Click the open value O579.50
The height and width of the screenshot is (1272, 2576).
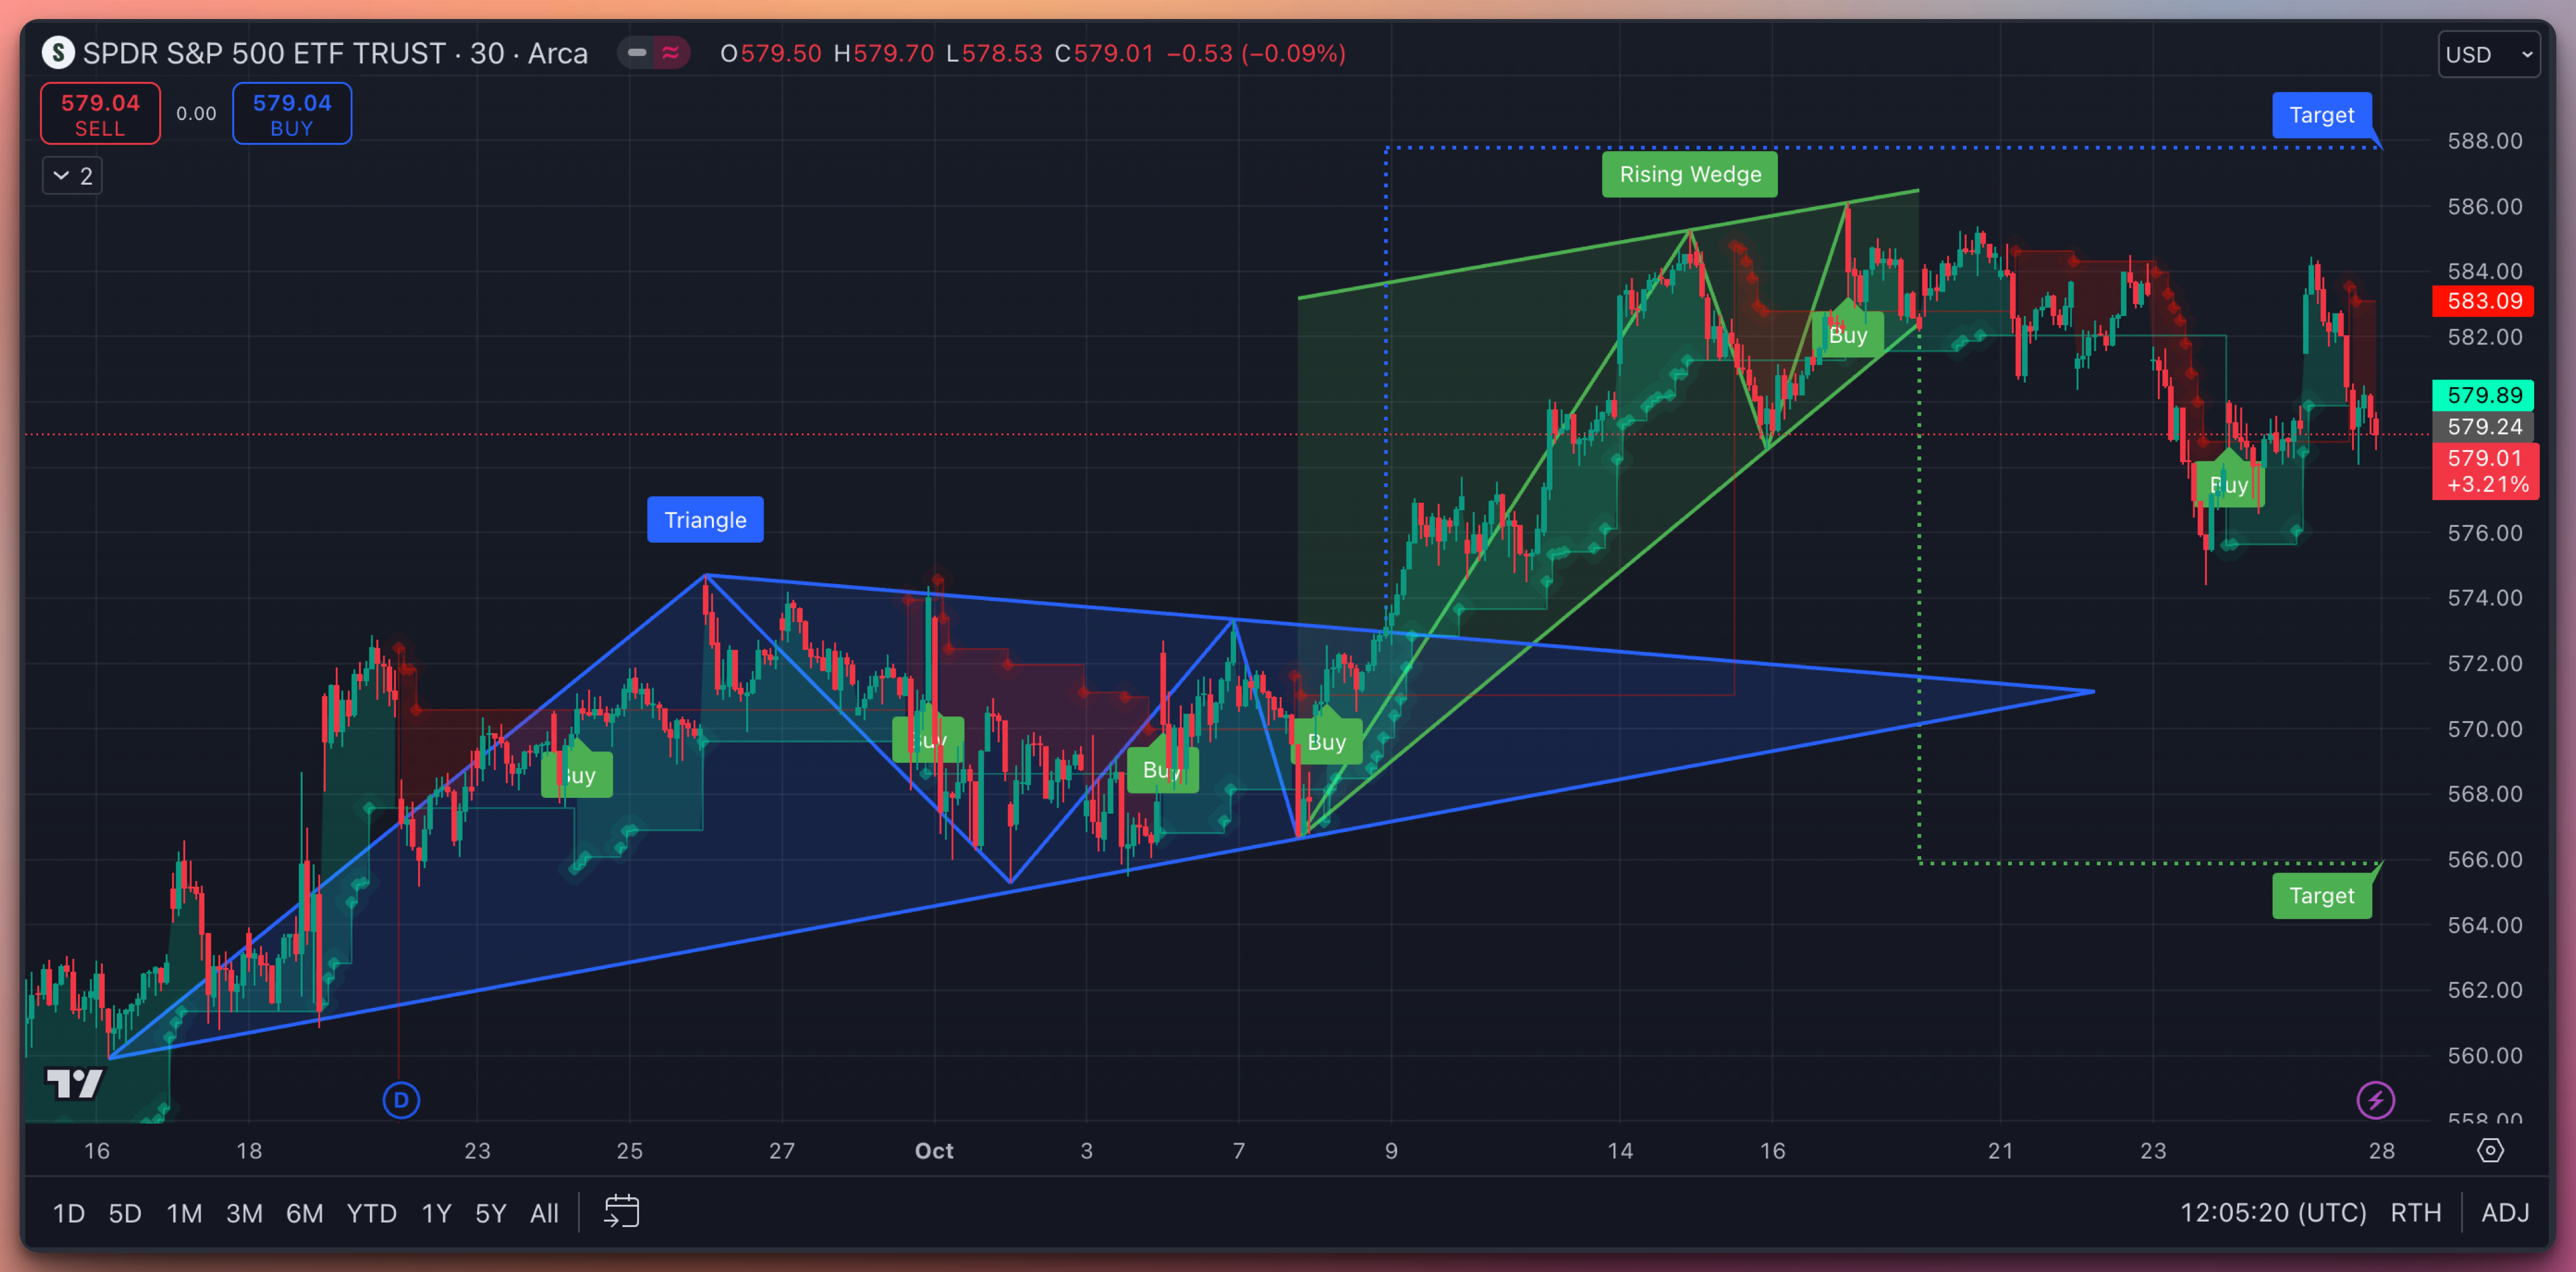click(x=770, y=53)
